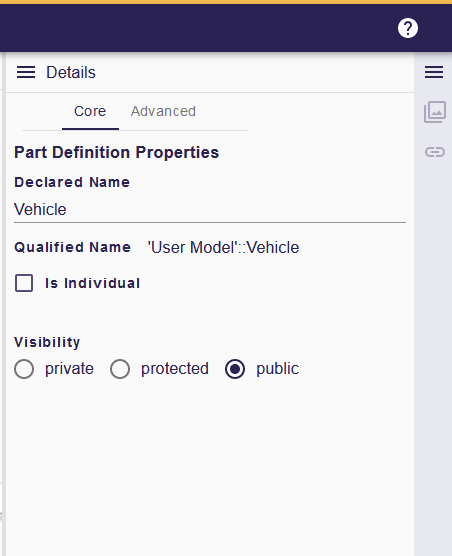452x556 pixels.
Task: Select the protected visibility radio button
Action: tap(120, 369)
